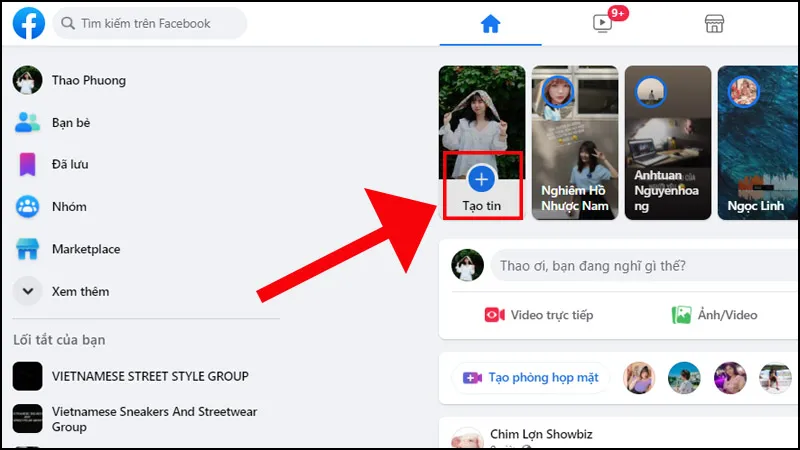Image resolution: width=800 pixels, height=450 pixels.
Task: Click Chim Lợn Showbiz page avatar
Action: tap(467, 438)
